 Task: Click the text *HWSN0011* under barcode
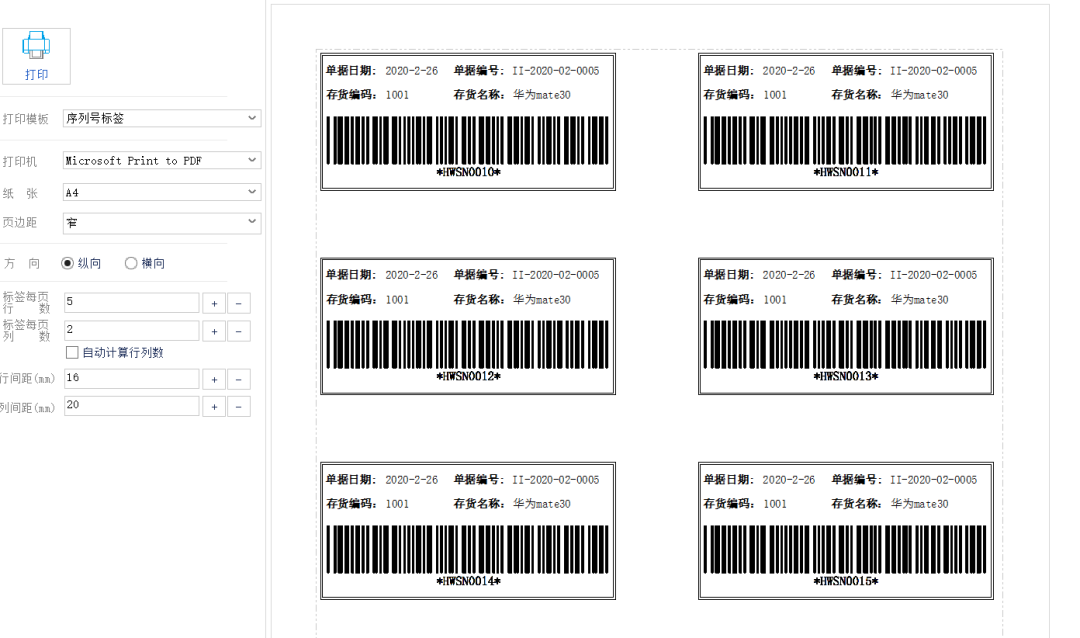point(846,172)
